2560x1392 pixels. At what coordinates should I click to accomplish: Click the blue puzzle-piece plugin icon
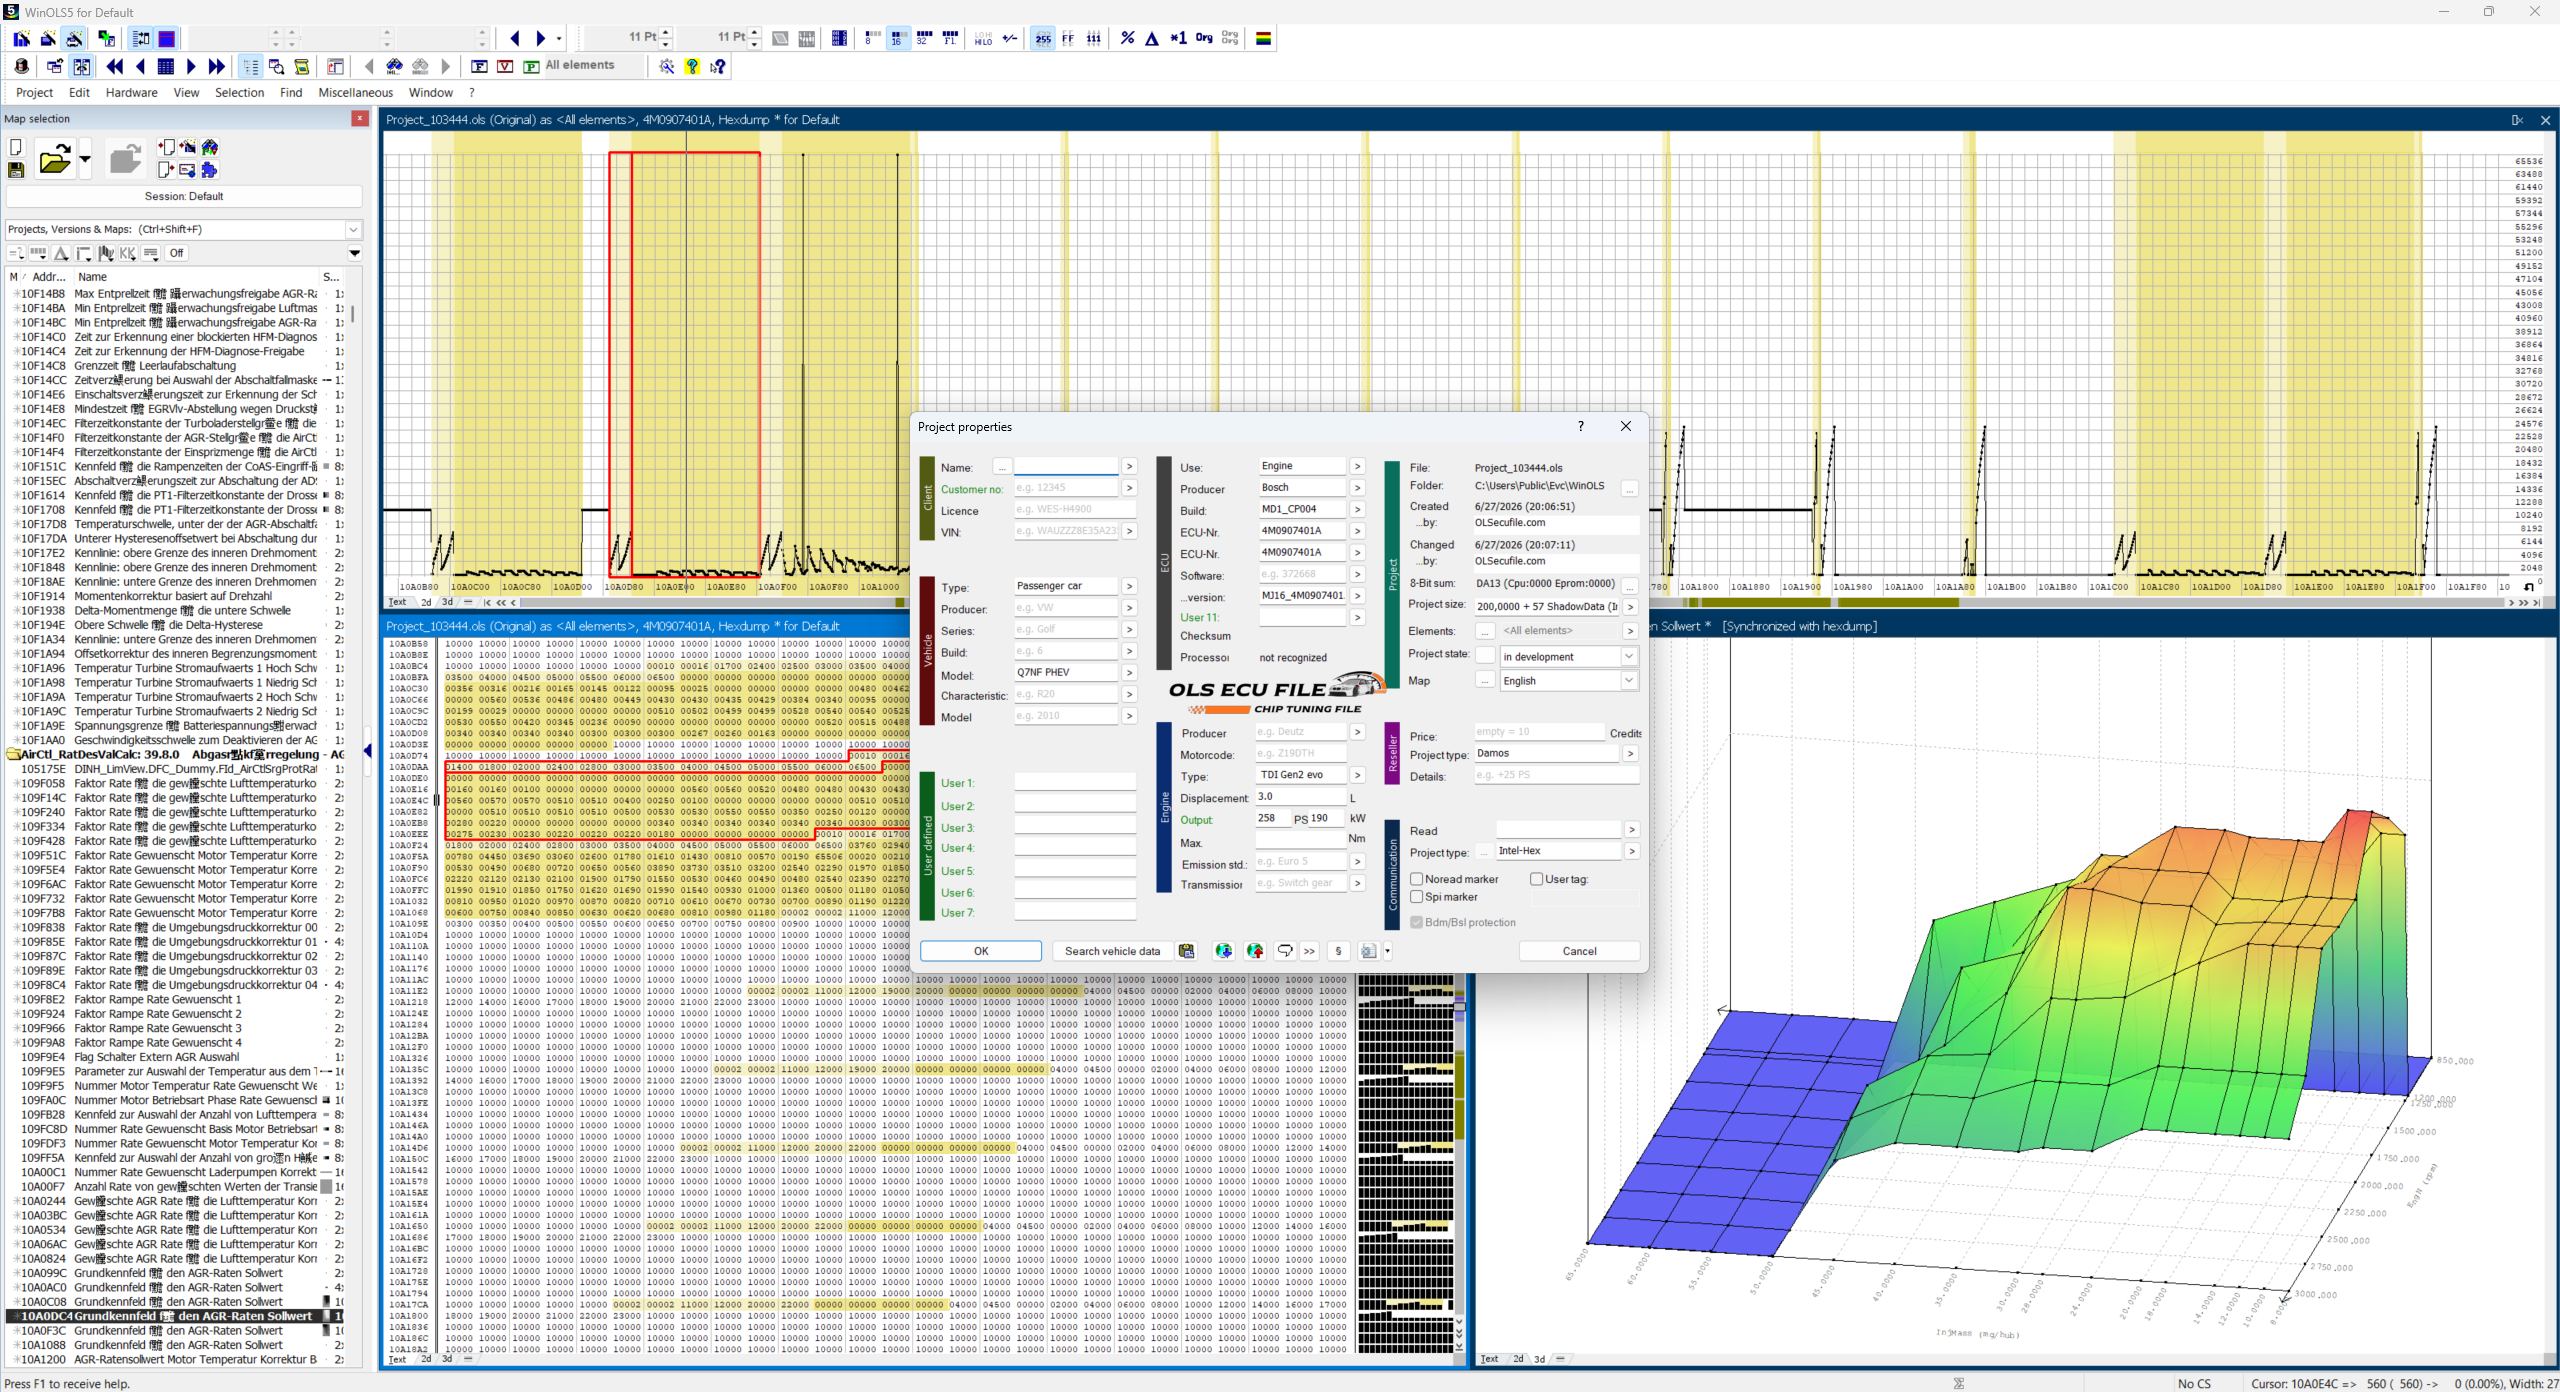click(209, 170)
